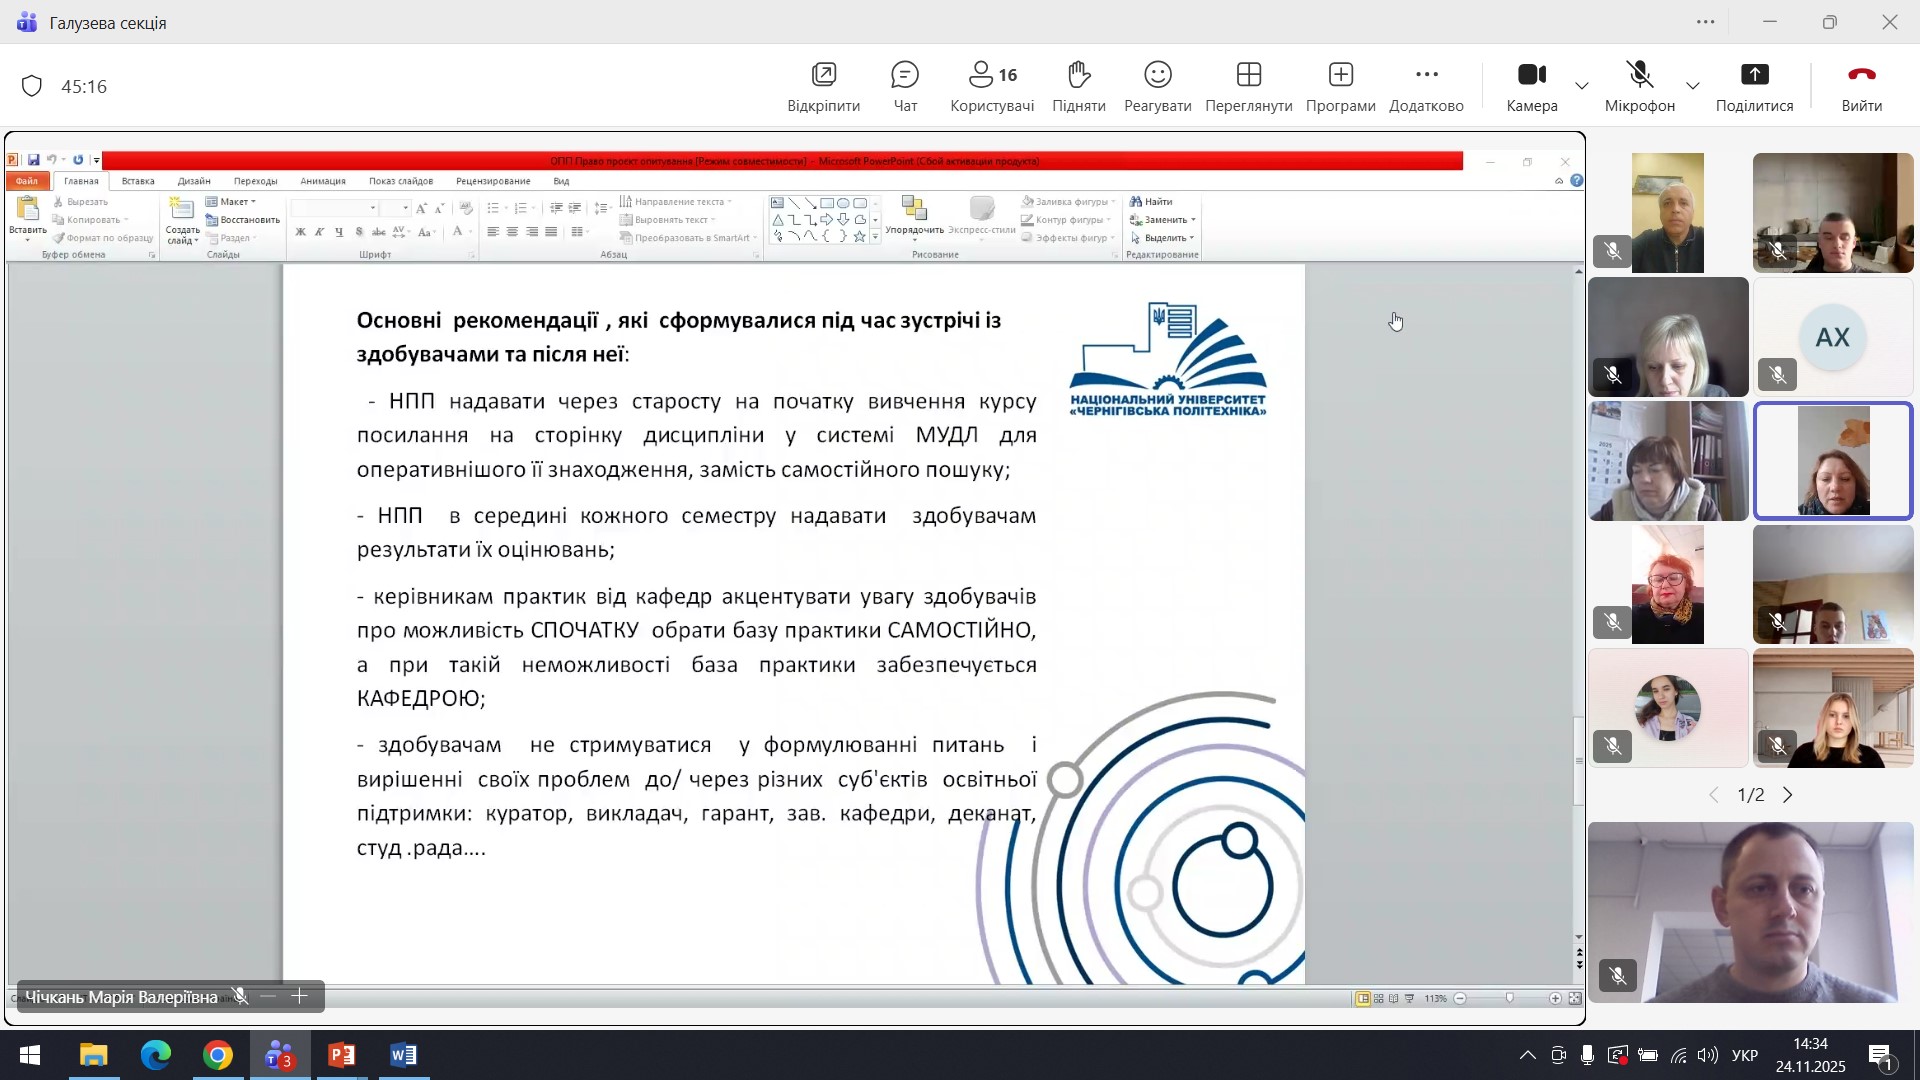Screen dimensions: 1920x1080
Task: Select the AX participant tile
Action: click(1832, 338)
